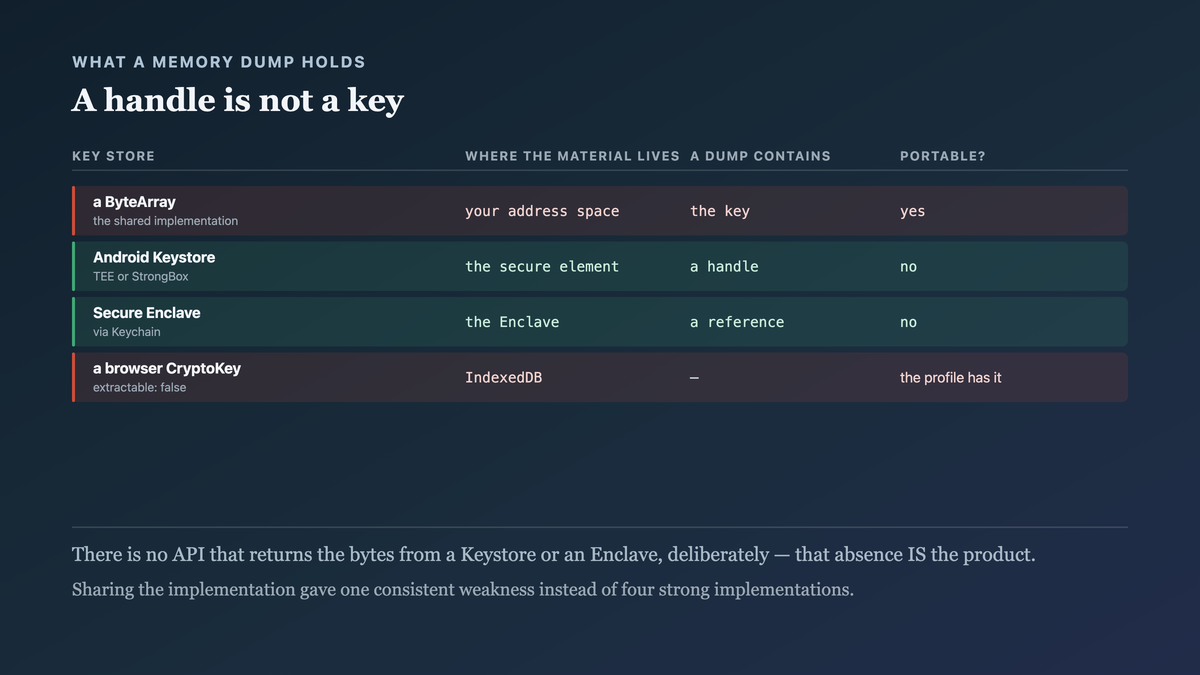Click "no" in the Android Keystore row
This screenshot has width=1200, height=675.
[908, 267]
